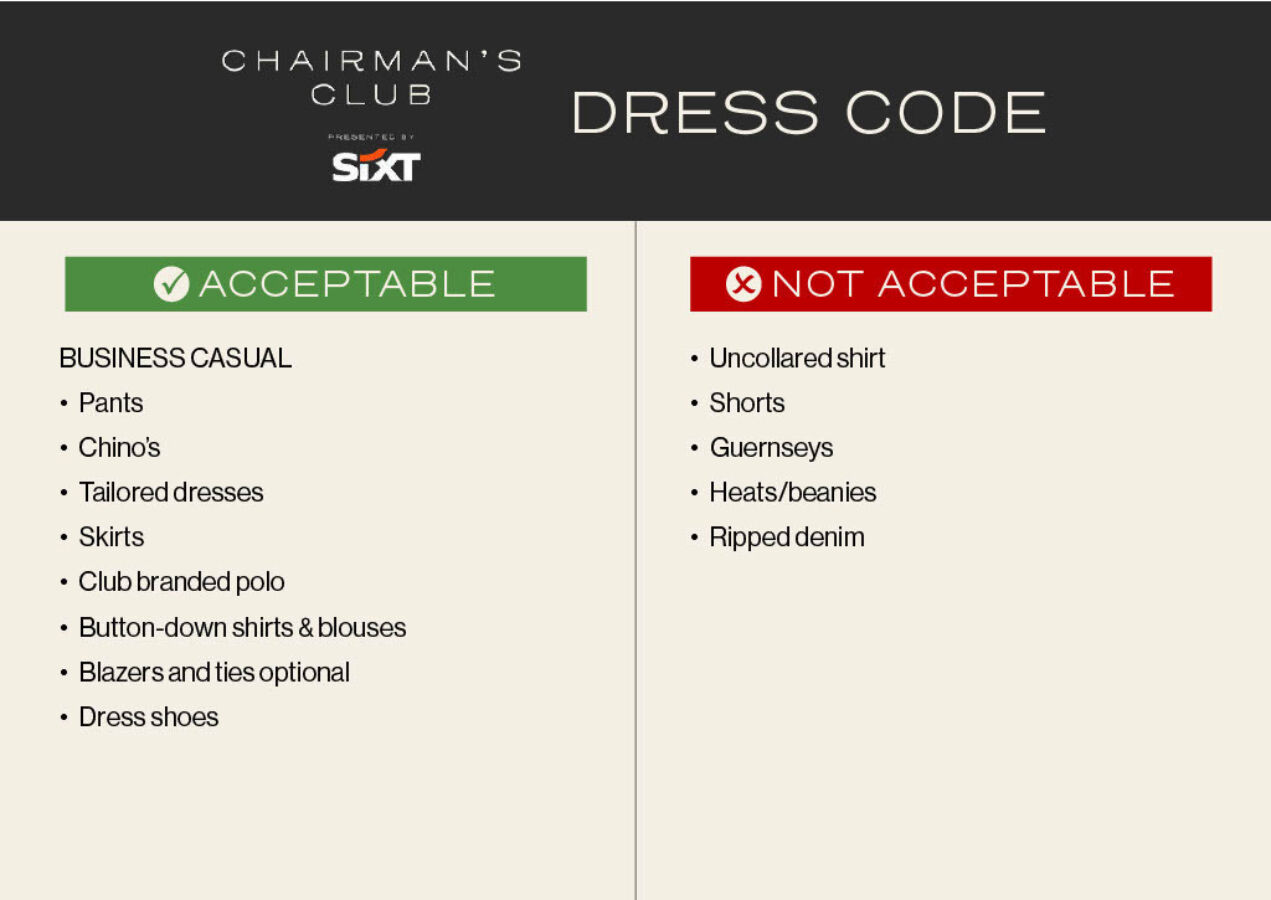Click the SIXT logo
Image resolution: width=1271 pixels, height=900 pixels.
[x=376, y=166]
